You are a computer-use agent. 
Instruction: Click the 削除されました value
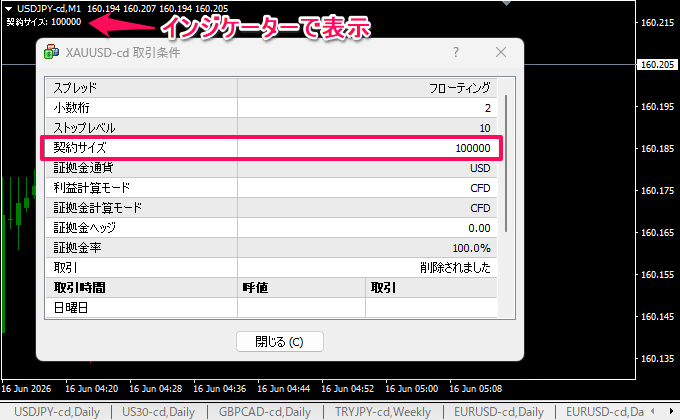455,267
